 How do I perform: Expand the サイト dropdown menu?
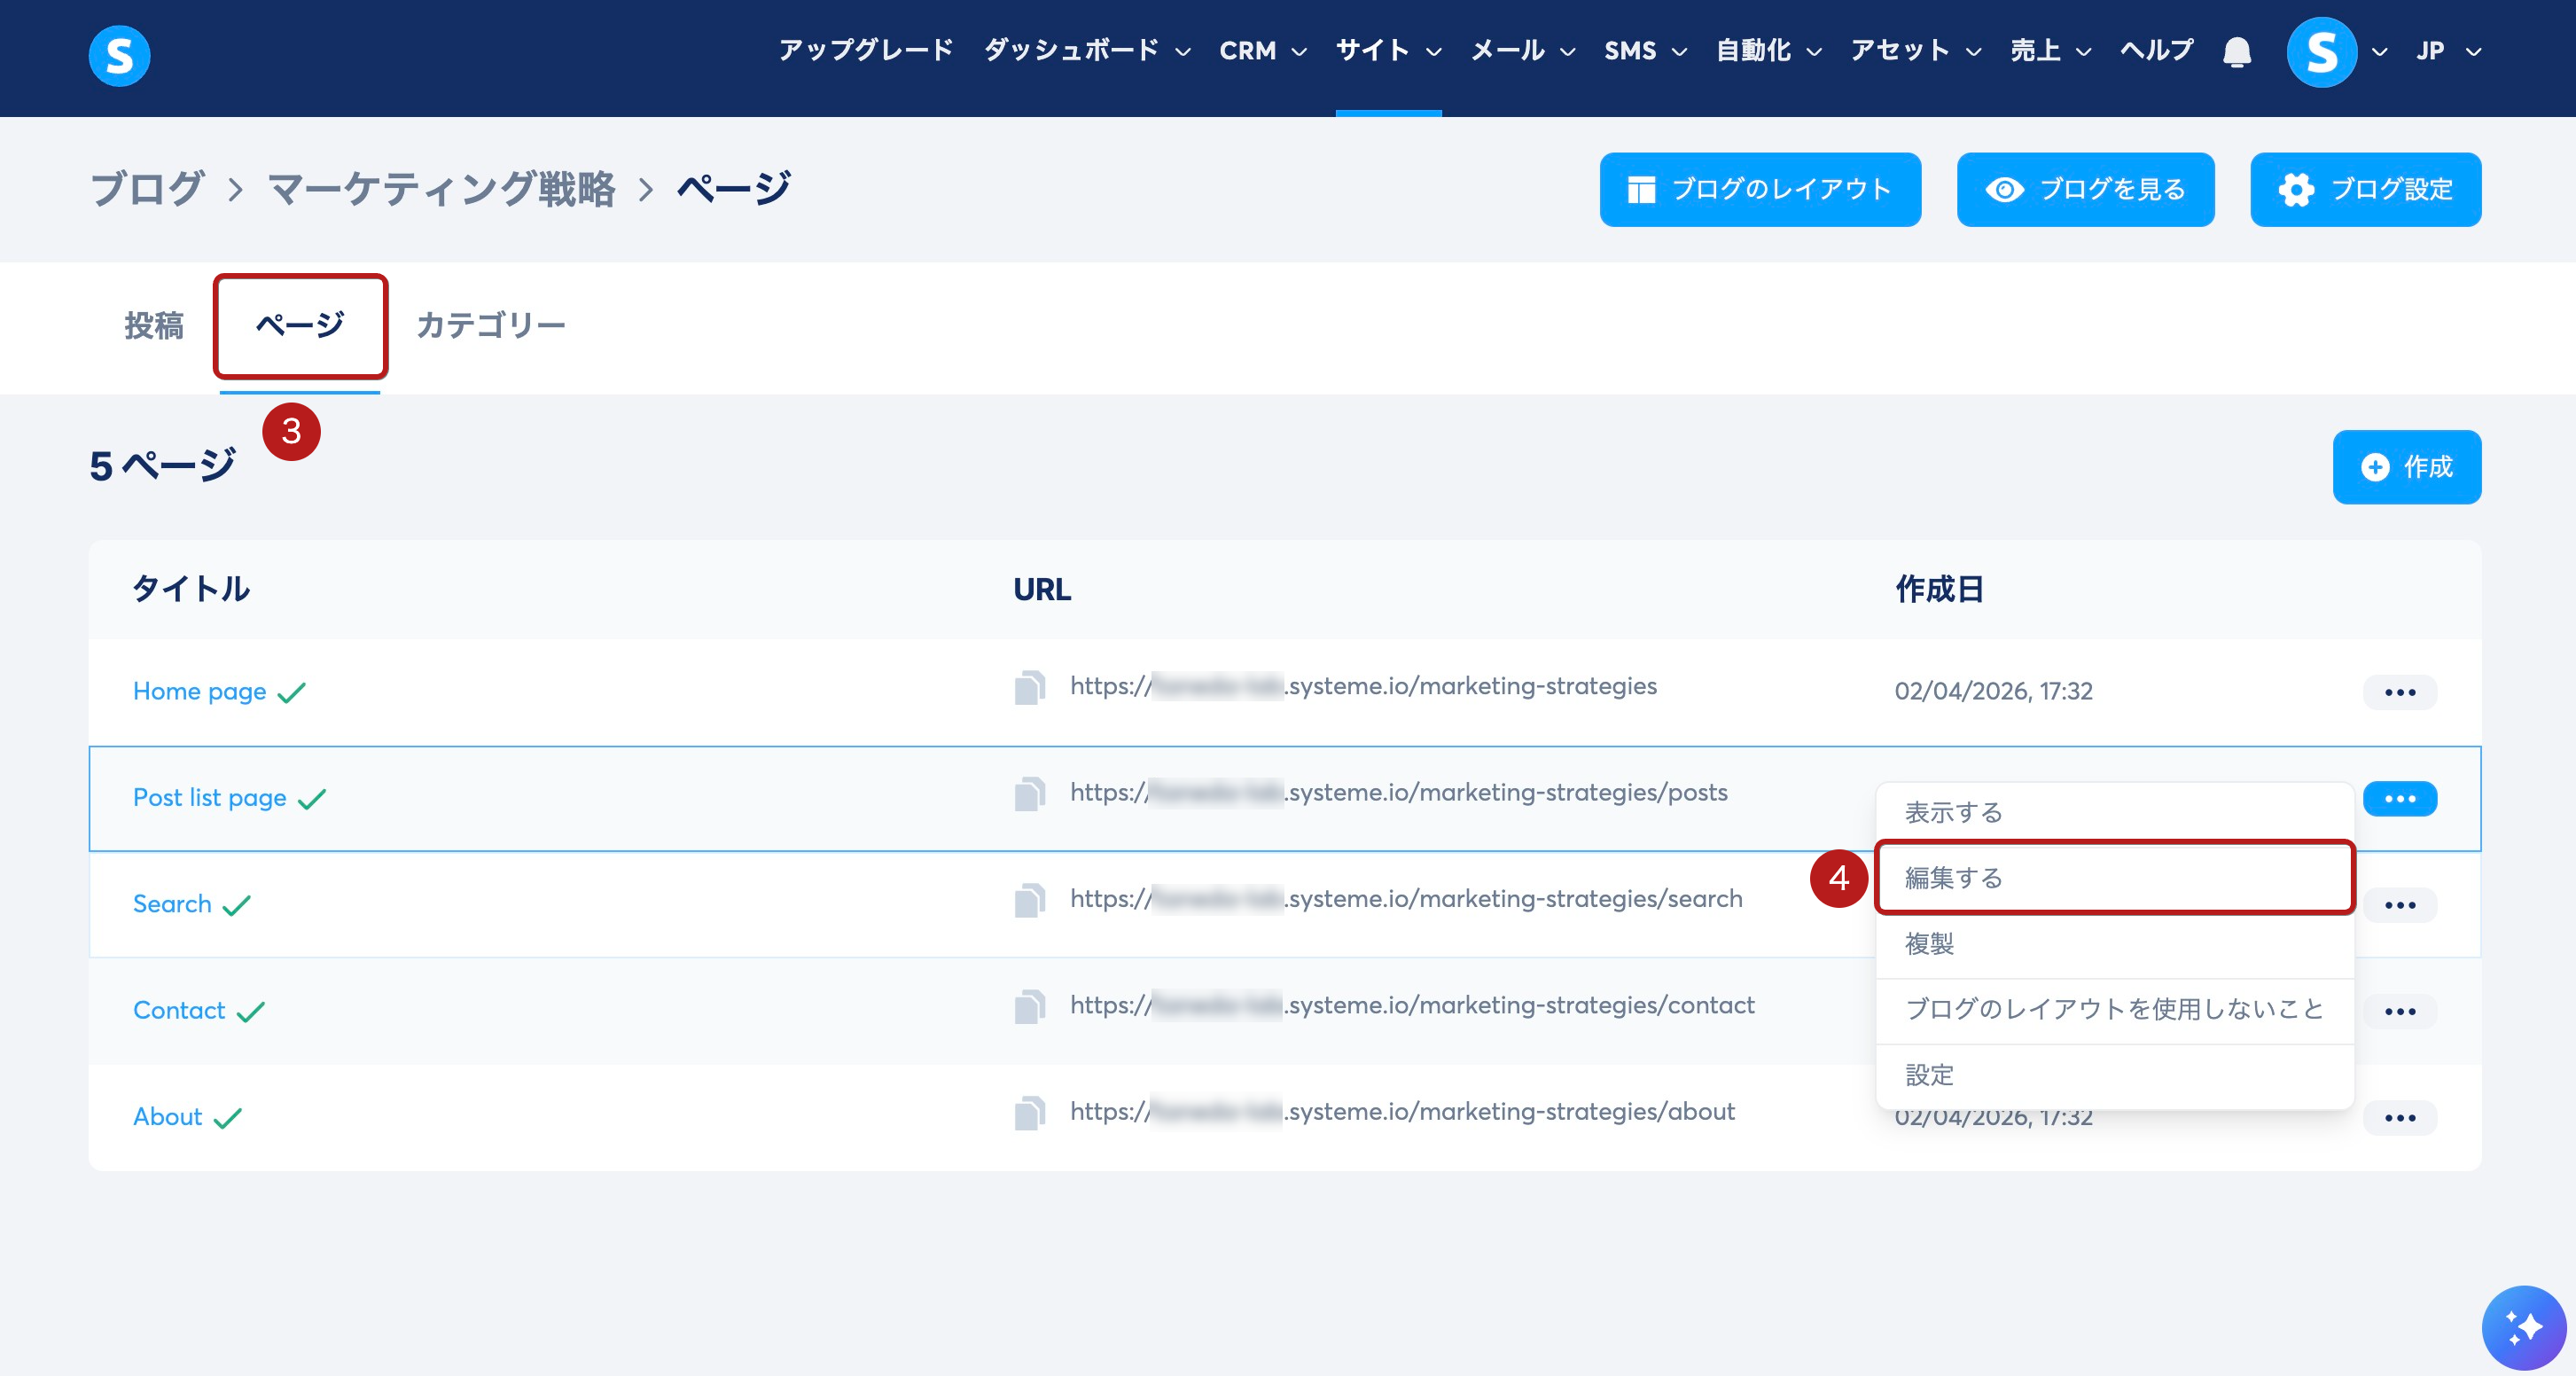pyautogui.click(x=1388, y=51)
